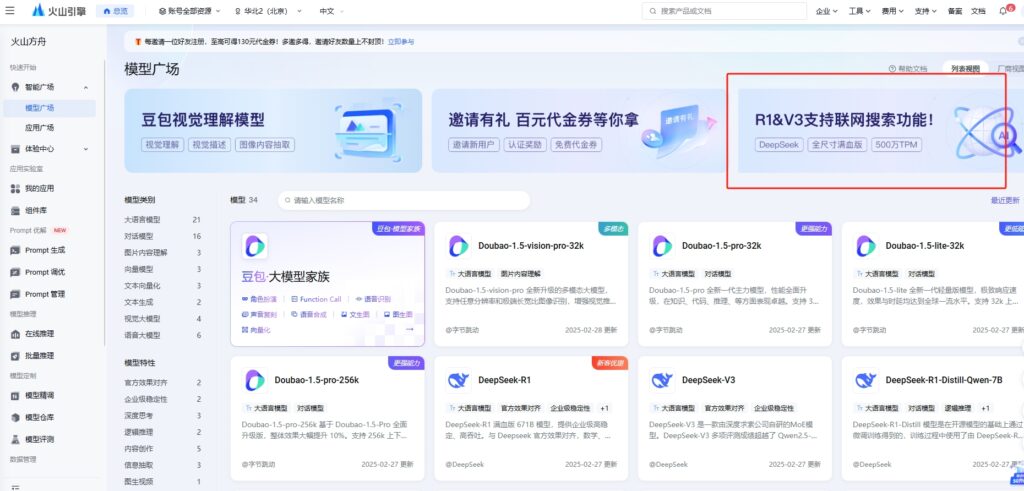Click the 在线推理 sidebar icon

[x=15, y=335]
